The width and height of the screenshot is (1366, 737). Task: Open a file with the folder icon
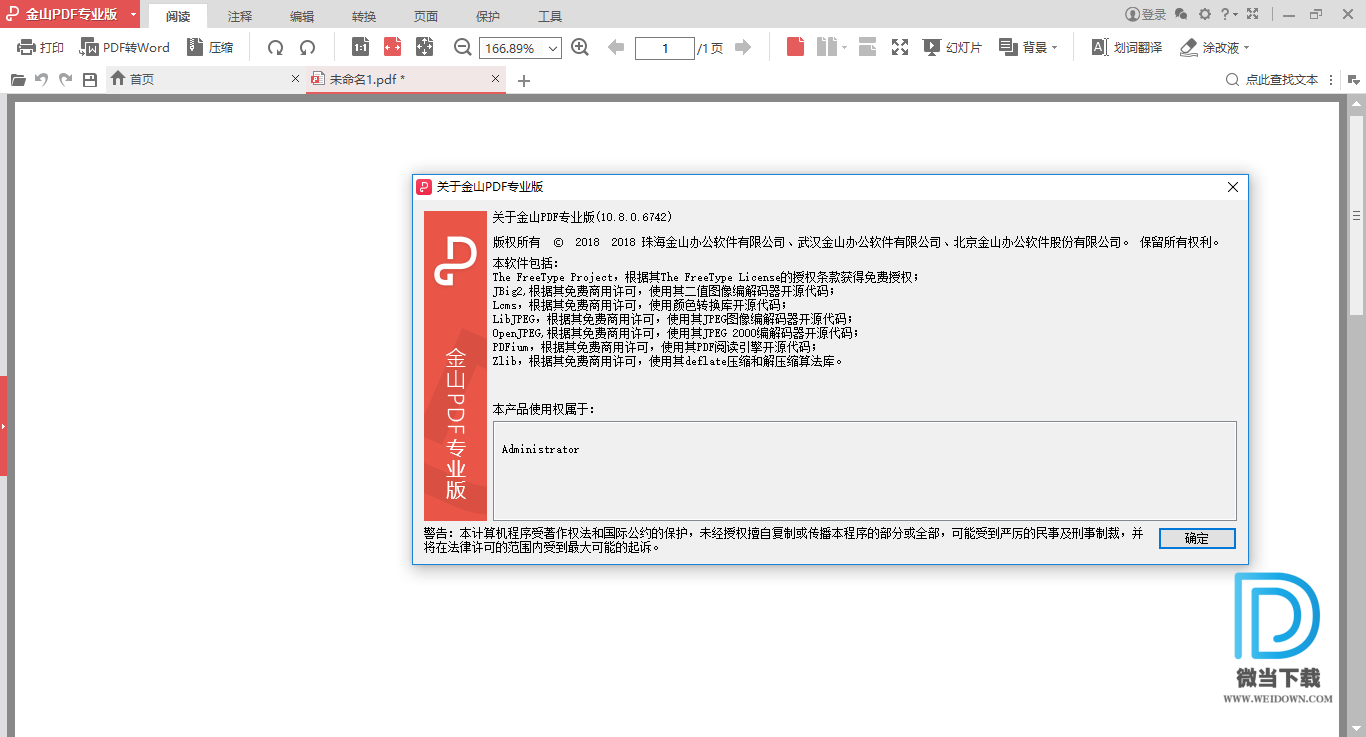coord(18,80)
